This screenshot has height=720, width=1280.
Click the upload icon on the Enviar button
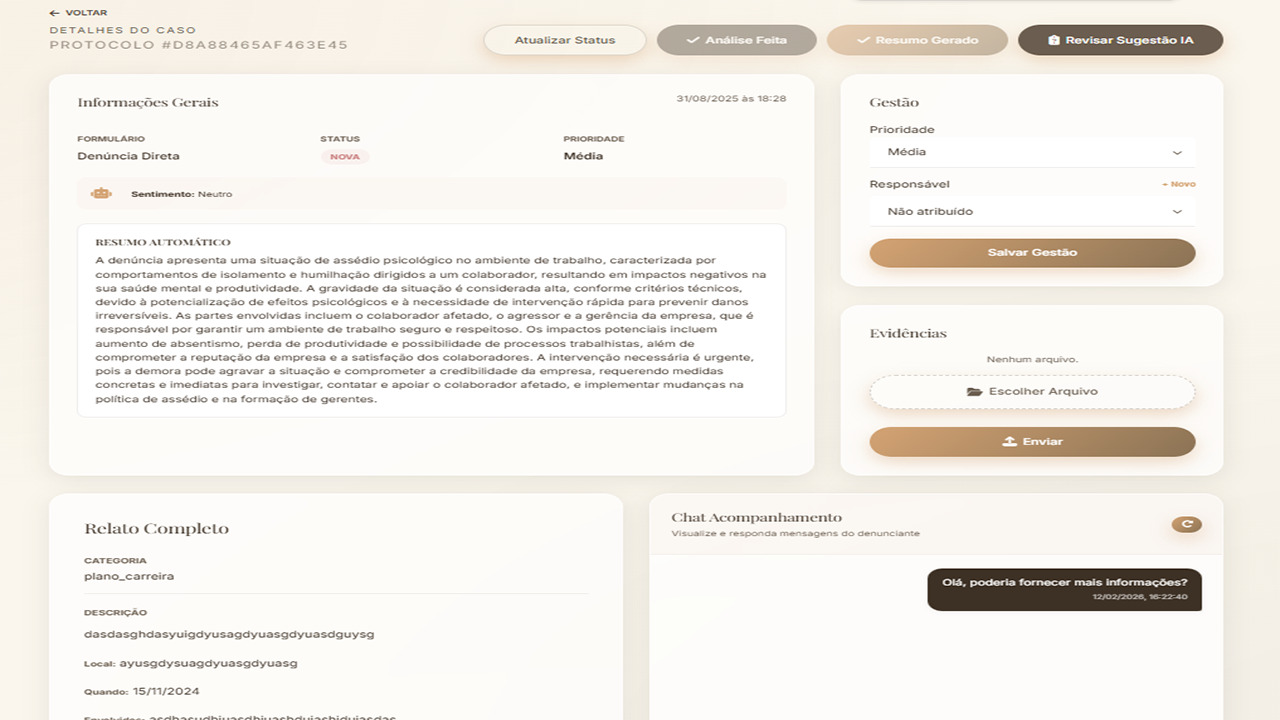point(1010,441)
